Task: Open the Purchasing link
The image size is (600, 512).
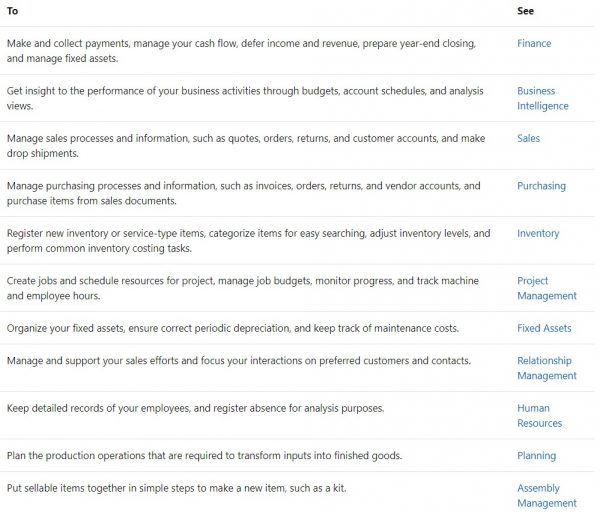Action: click(541, 186)
